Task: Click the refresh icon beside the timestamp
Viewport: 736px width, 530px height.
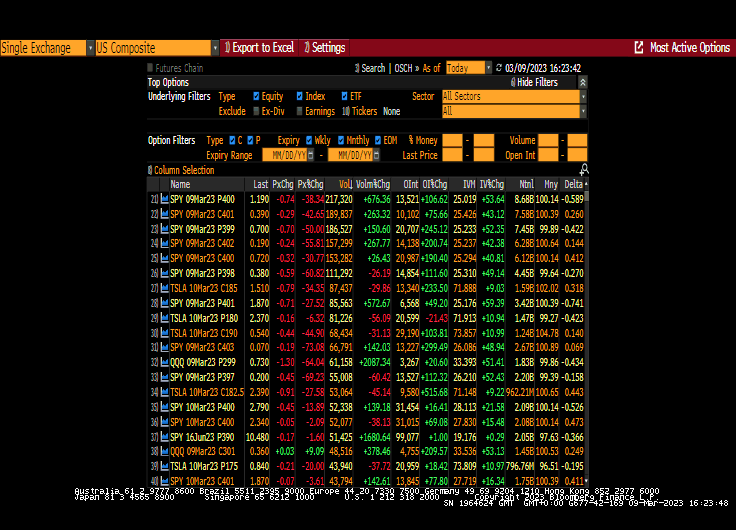Action: coord(500,68)
